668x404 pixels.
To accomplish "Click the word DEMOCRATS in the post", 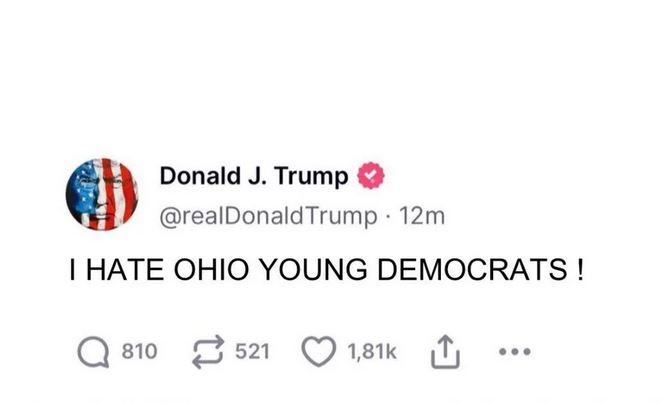I will (472, 270).
